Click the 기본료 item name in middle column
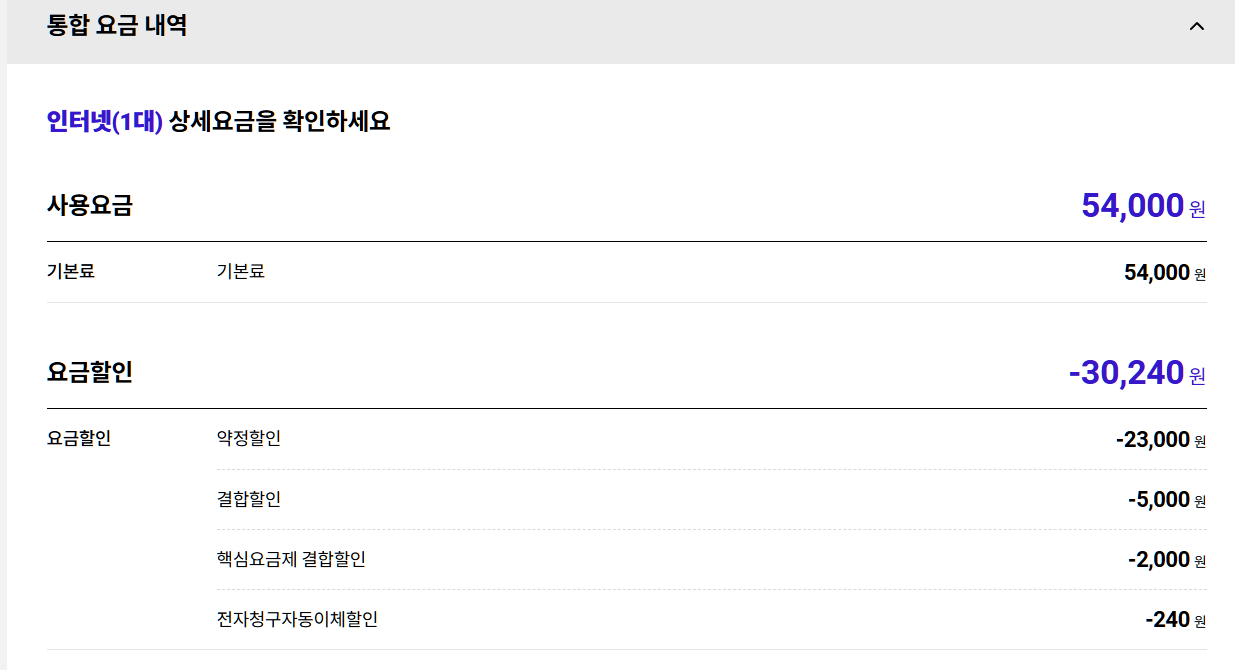 (241, 271)
